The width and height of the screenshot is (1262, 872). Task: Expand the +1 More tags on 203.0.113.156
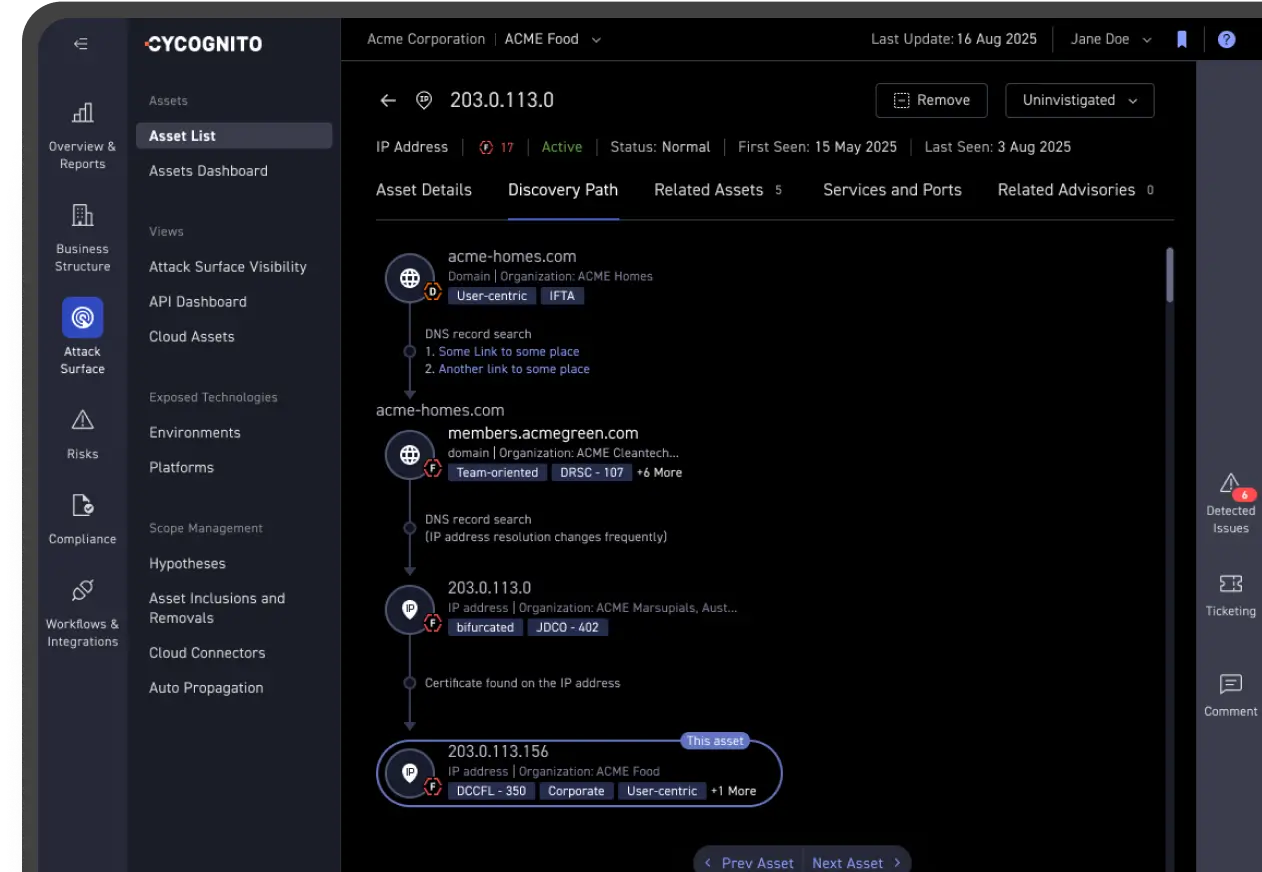pyautogui.click(x=734, y=791)
